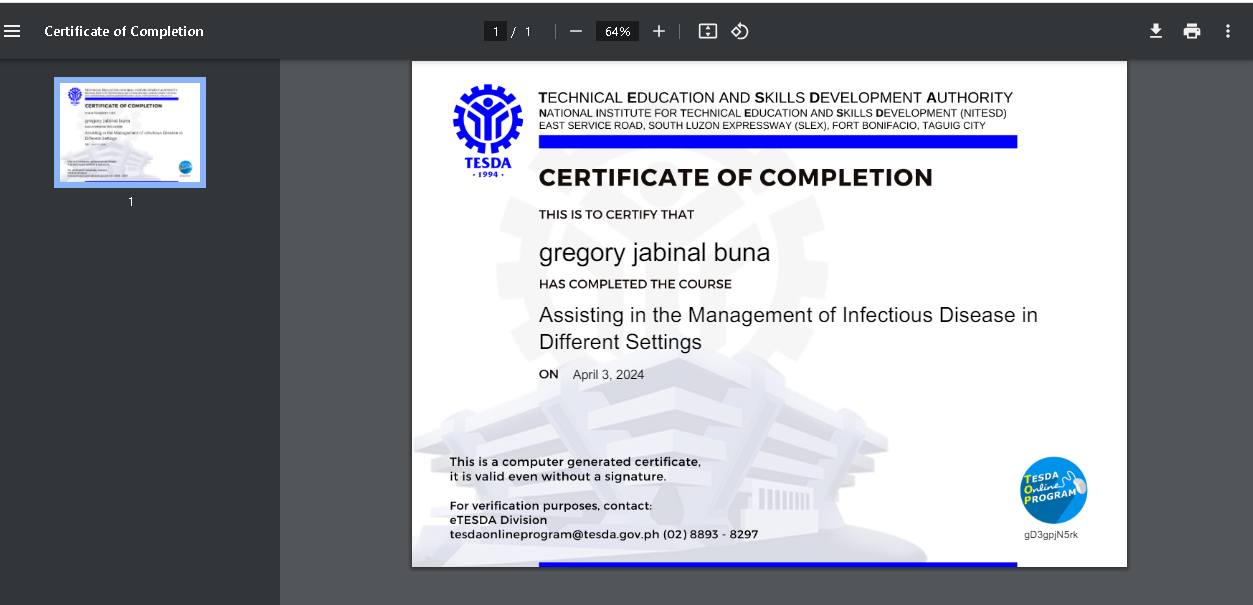Click the TESDA Online Program badge
This screenshot has height=605, width=1253.
point(1053,490)
